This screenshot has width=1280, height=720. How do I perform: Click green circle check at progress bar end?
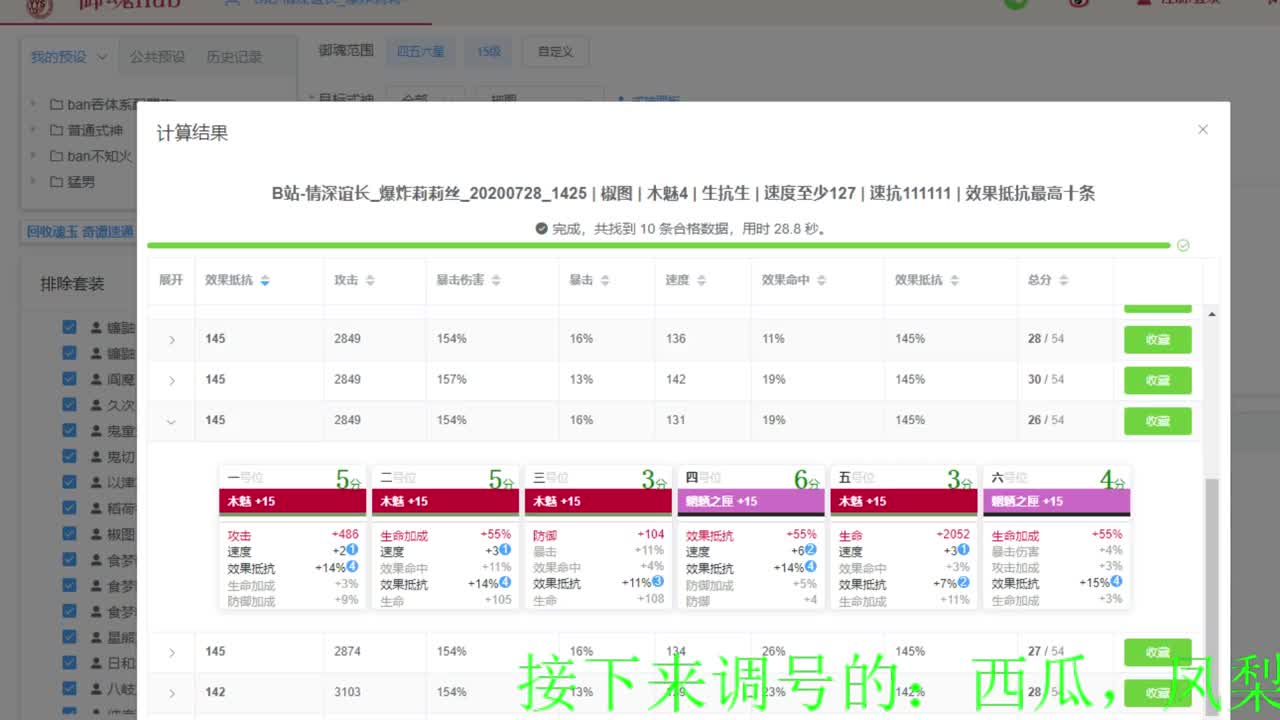[1183, 245]
